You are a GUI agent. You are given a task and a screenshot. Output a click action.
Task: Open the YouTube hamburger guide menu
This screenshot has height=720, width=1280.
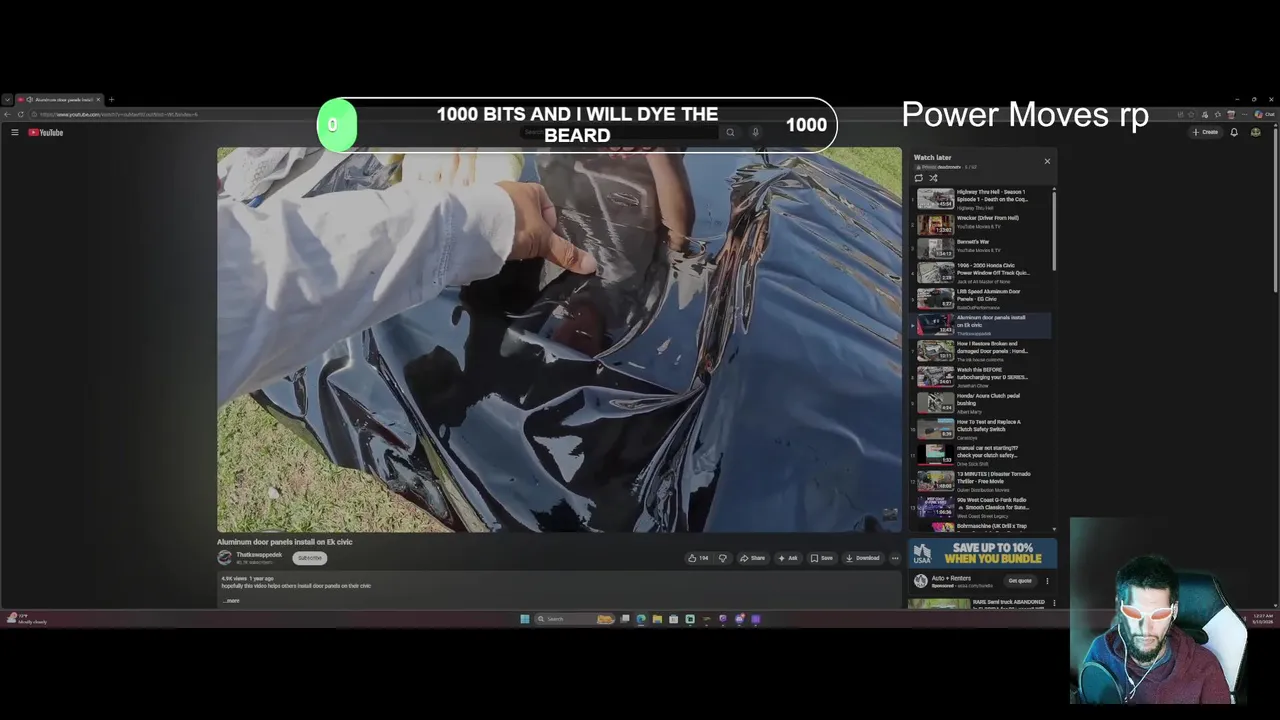(15, 132)
